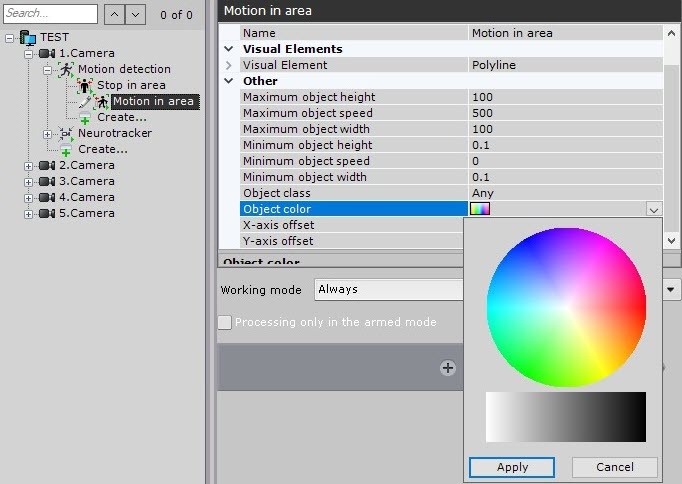The image size is (682, 484).
Task: Select 5.Camera in the device tree
Action: [x=86, y=213]
